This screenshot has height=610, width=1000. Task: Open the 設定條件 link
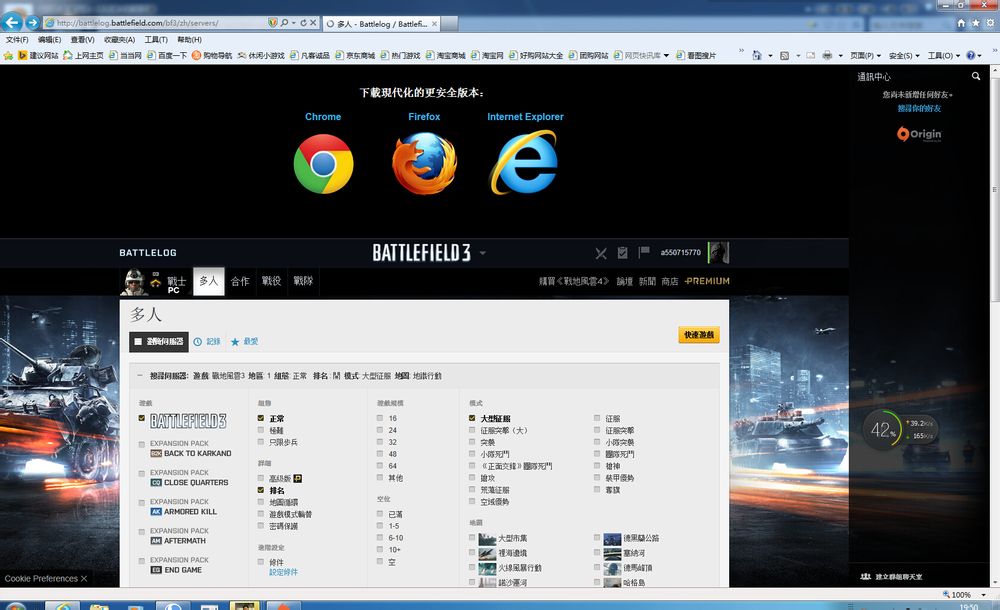pos(283,572)
